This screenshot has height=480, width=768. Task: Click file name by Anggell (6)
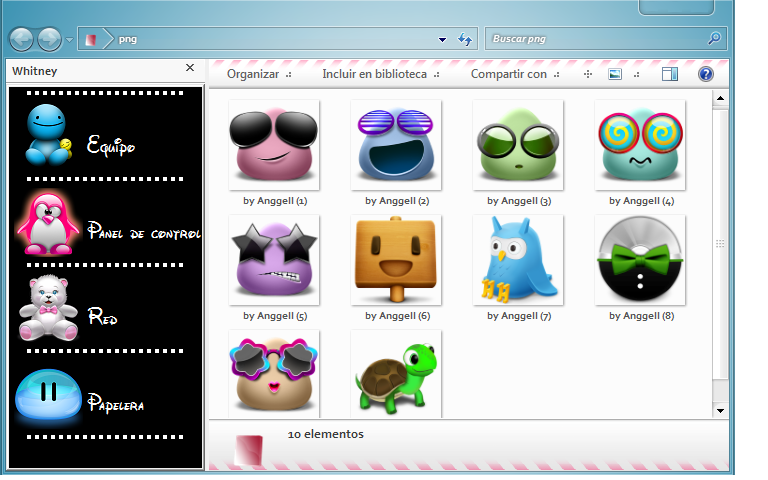click(x=397, y=316)
